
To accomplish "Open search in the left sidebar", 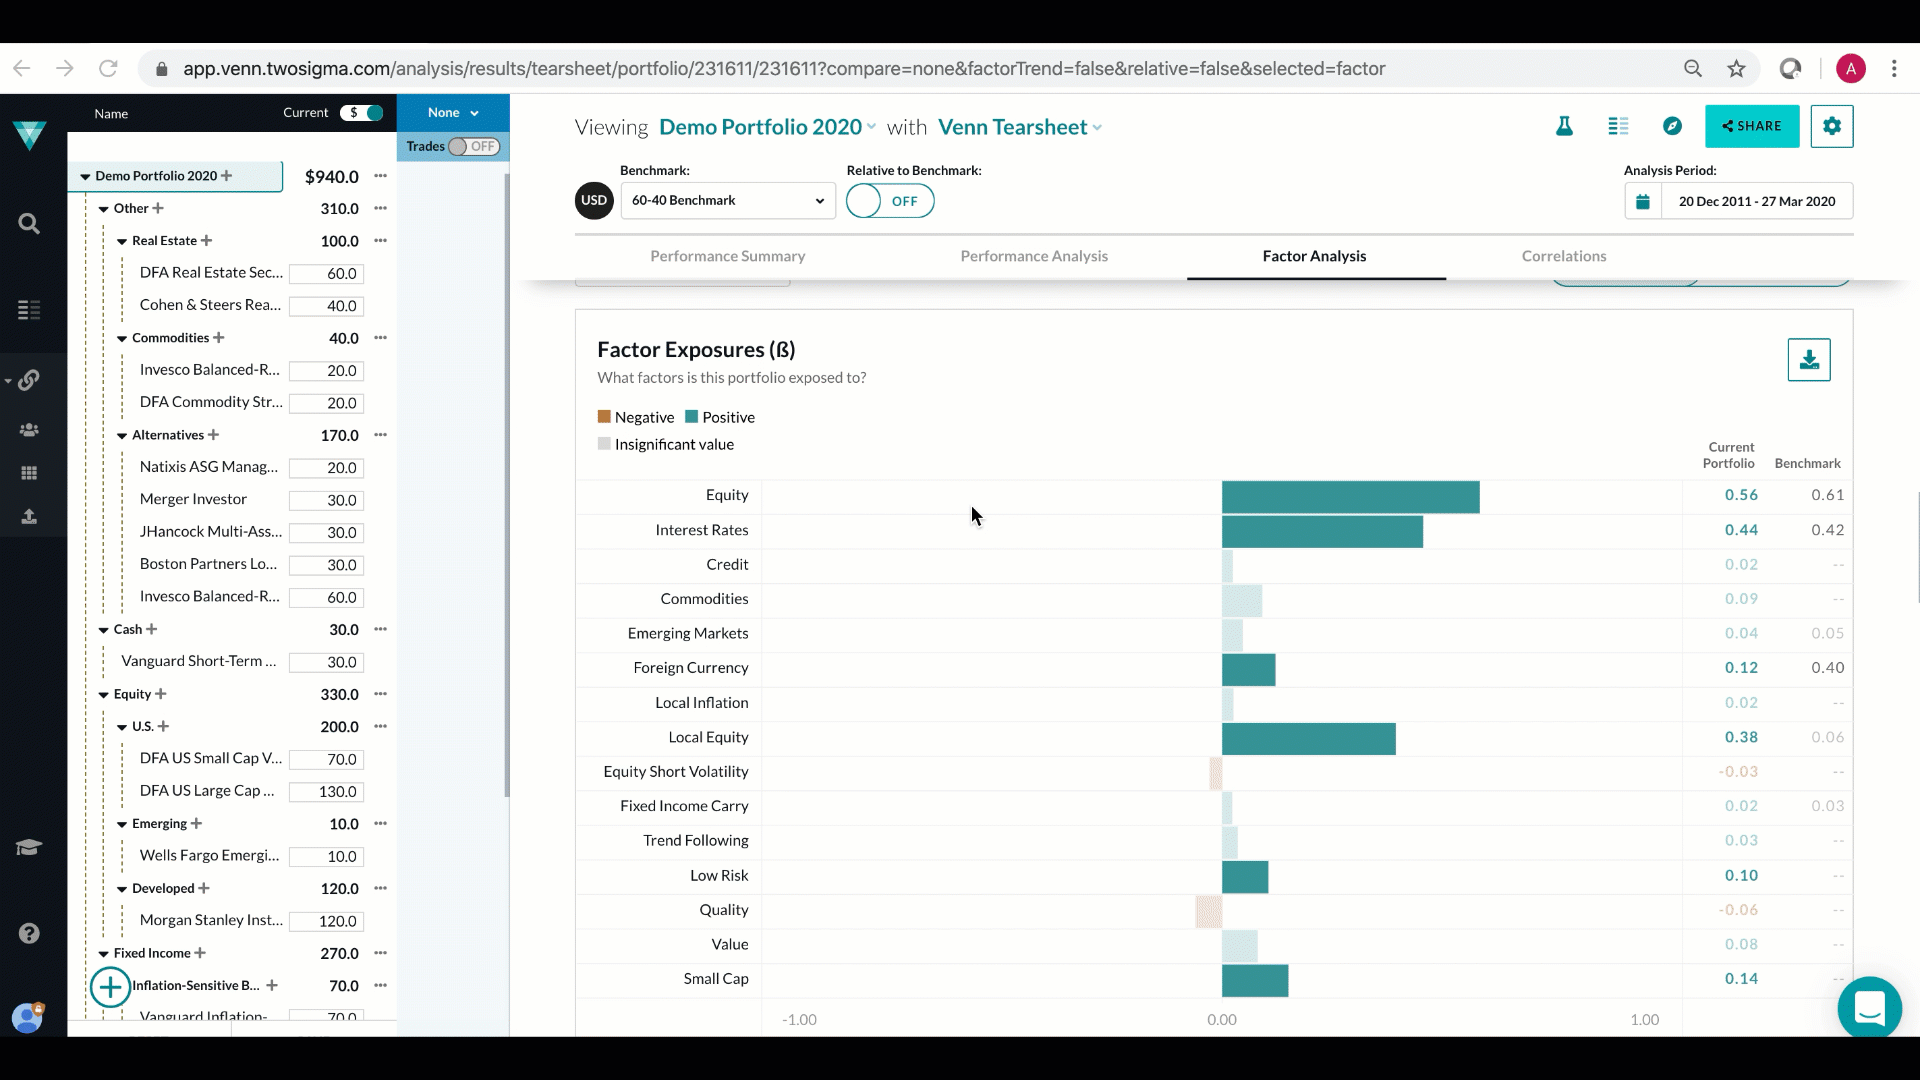I will (29, 224).
